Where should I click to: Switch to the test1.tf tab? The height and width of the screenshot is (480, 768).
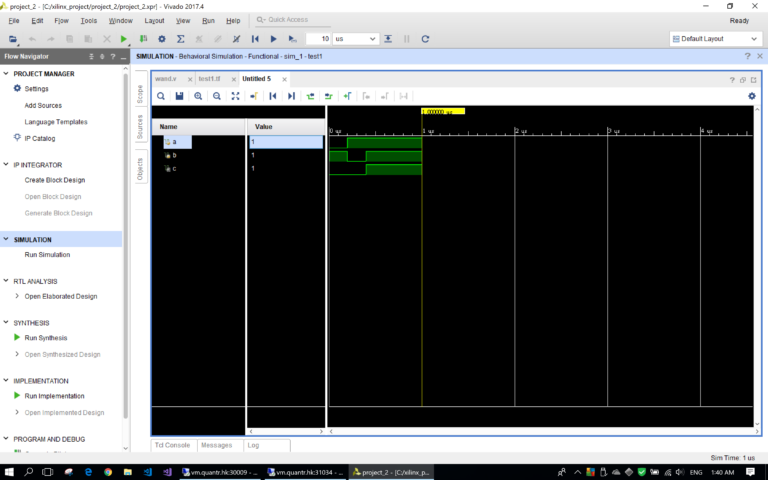tap(209, 78)
